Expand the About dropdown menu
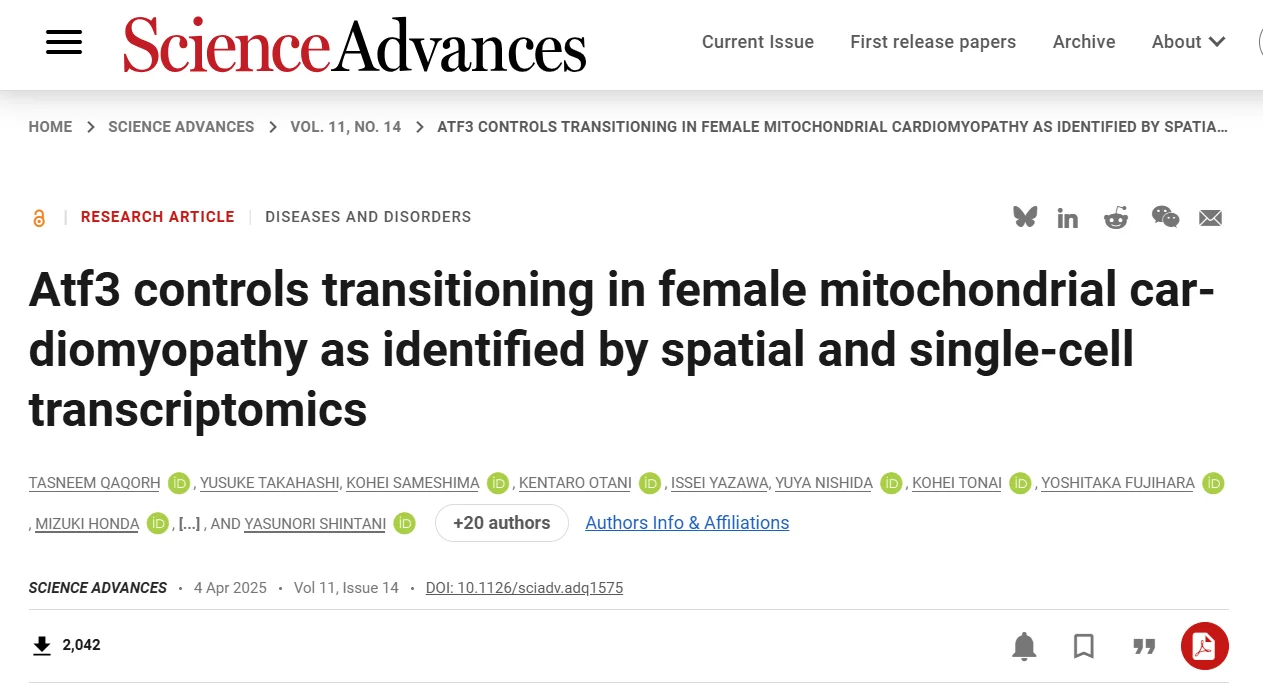 click(1189, 42)
